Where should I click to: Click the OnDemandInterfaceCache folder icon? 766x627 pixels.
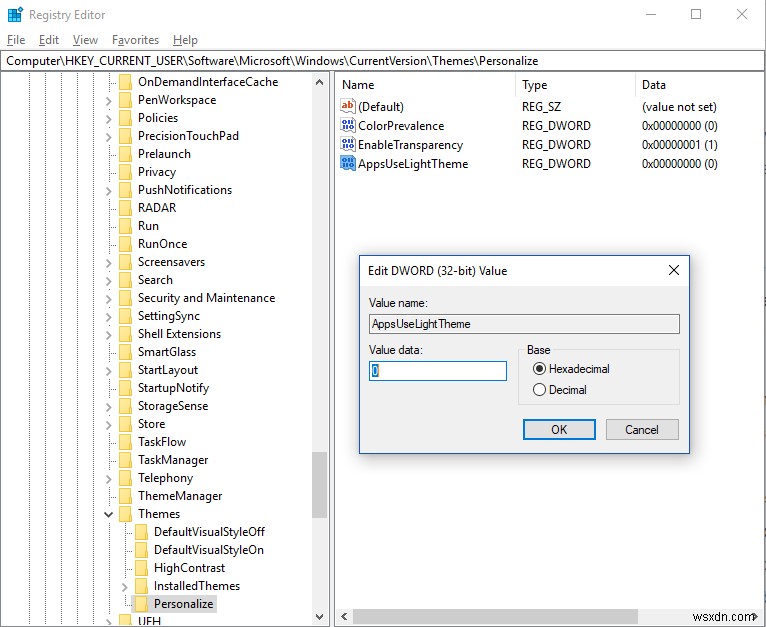[x=126, y=82]
